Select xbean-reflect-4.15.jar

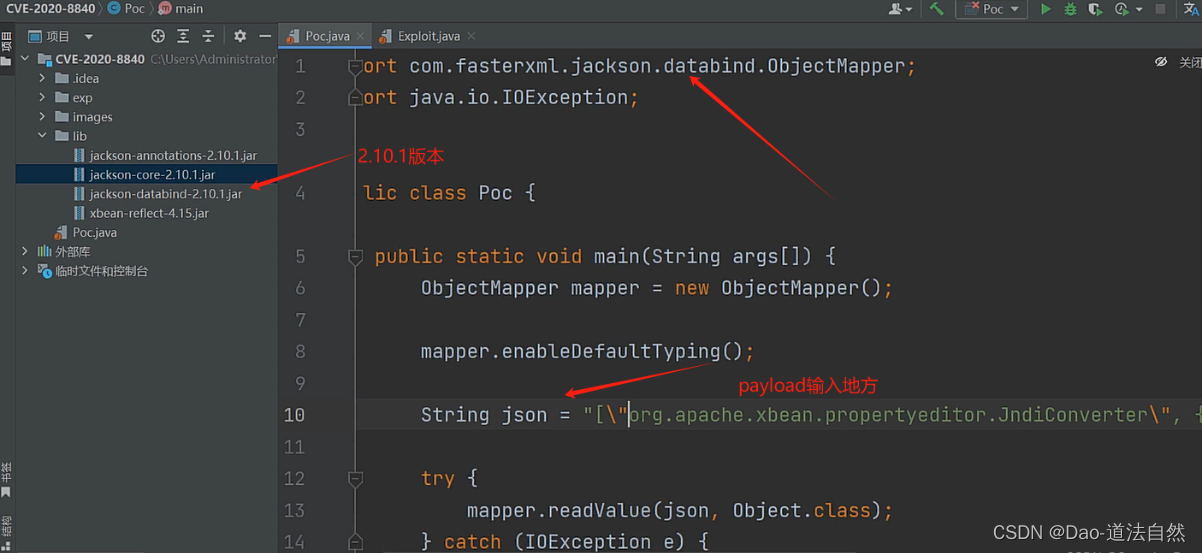[149, 213]
